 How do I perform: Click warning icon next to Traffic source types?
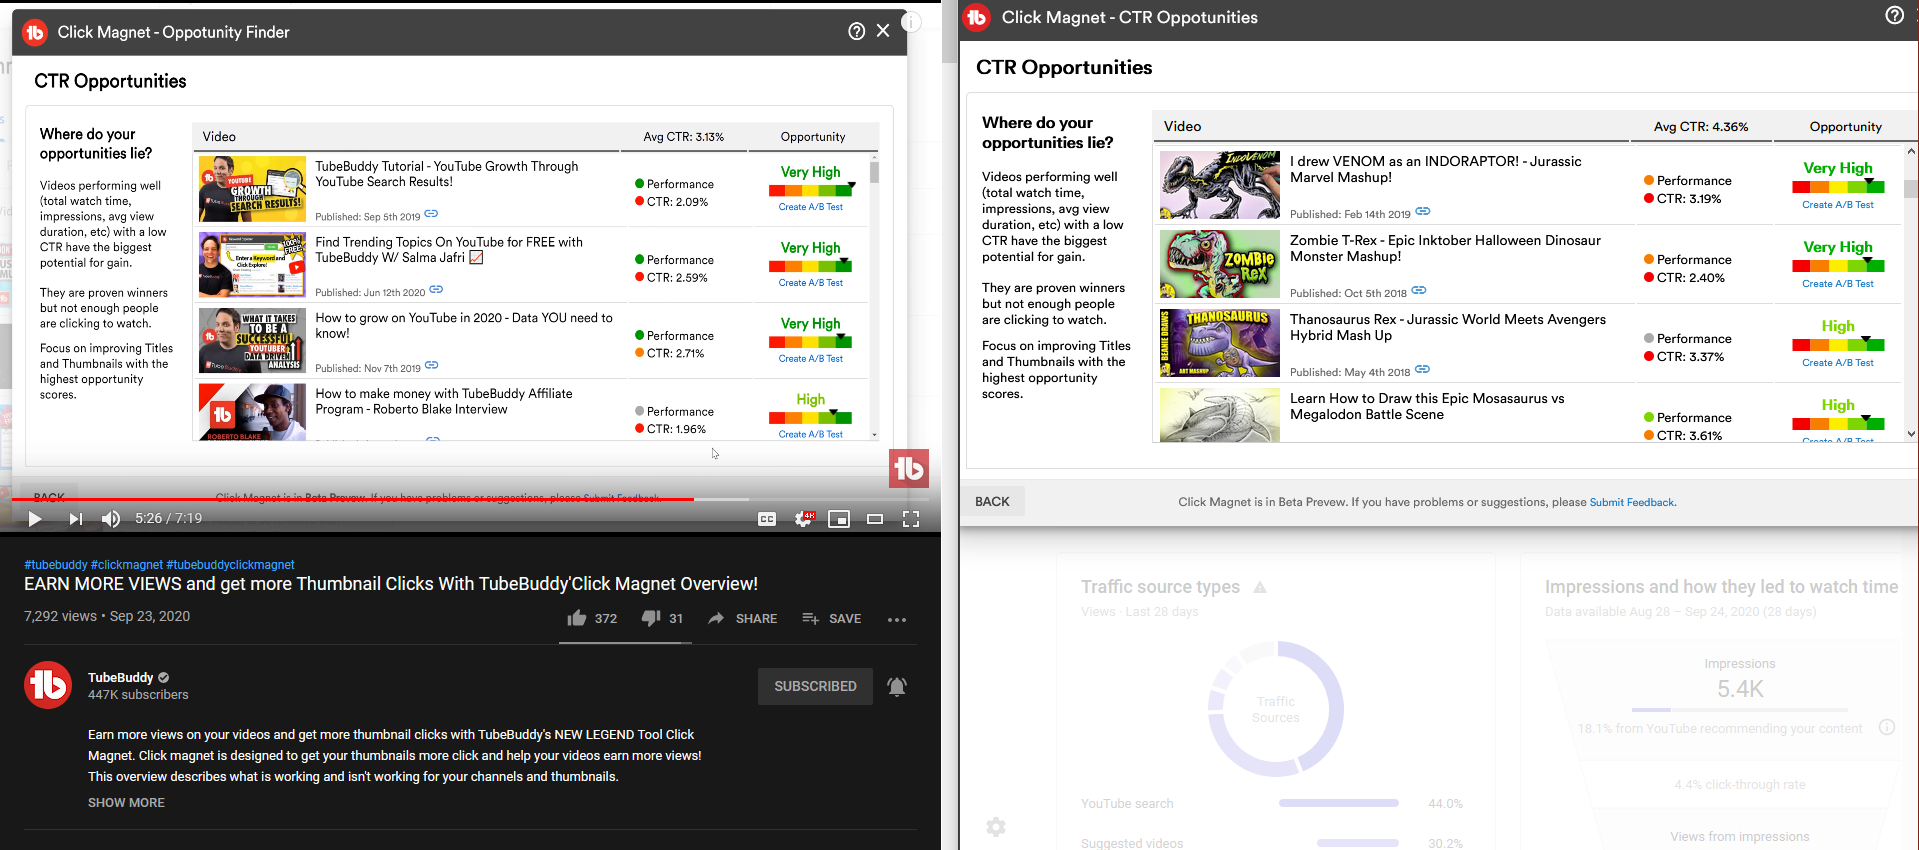click(x=1260, y=587)
